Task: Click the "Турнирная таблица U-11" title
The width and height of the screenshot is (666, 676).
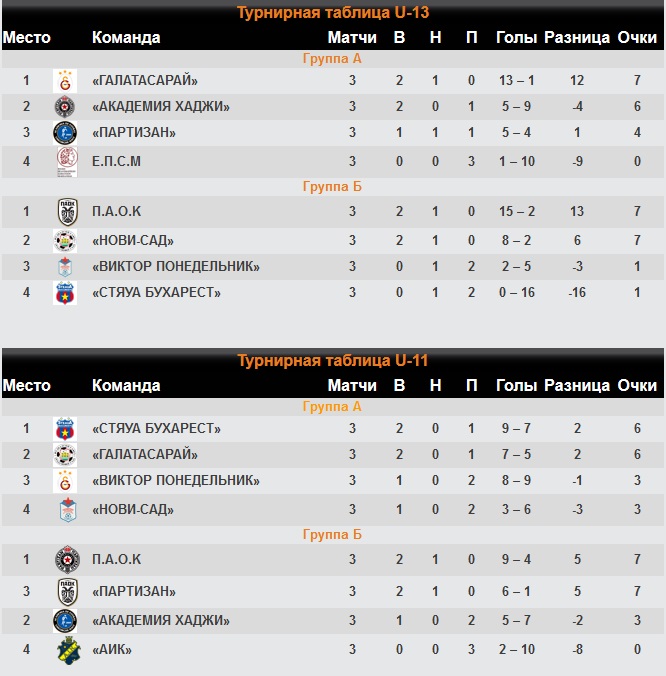Action: pos(333,361)
